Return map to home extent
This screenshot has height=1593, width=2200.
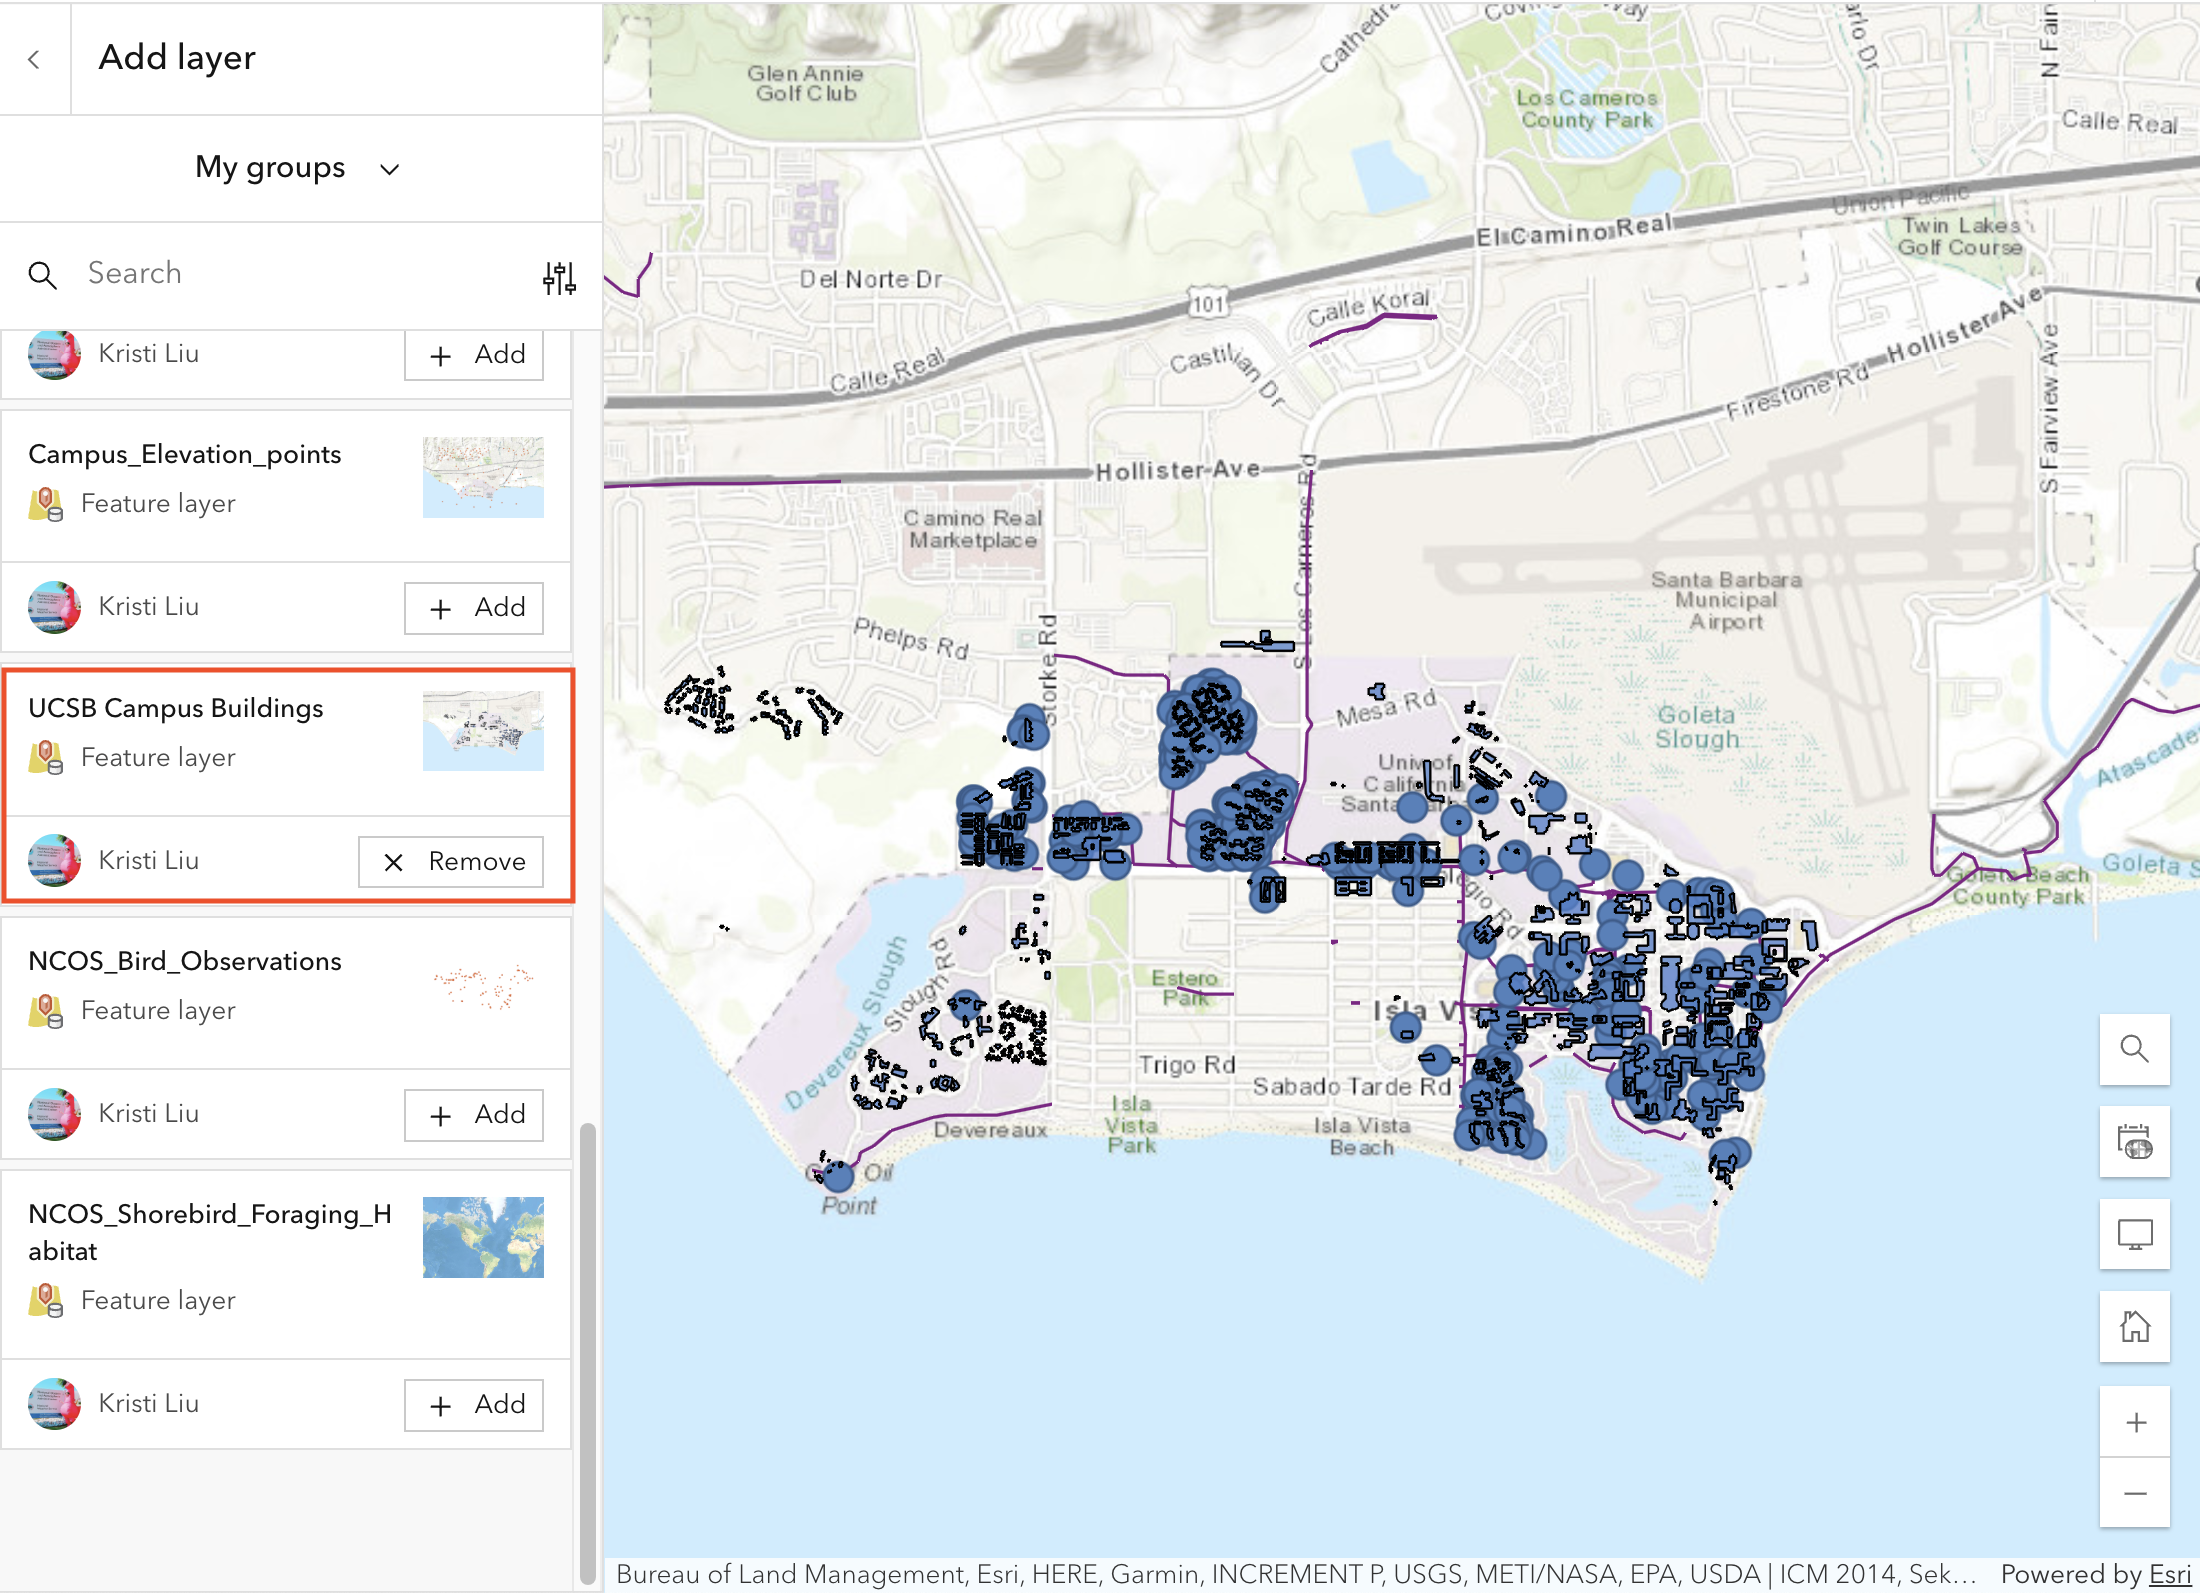pos(2134,1327)
